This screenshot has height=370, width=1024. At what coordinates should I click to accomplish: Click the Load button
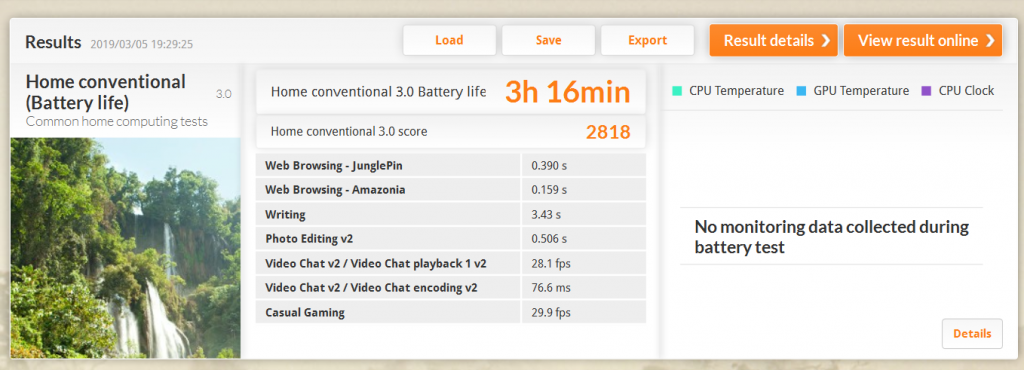(x=449, y=40)
